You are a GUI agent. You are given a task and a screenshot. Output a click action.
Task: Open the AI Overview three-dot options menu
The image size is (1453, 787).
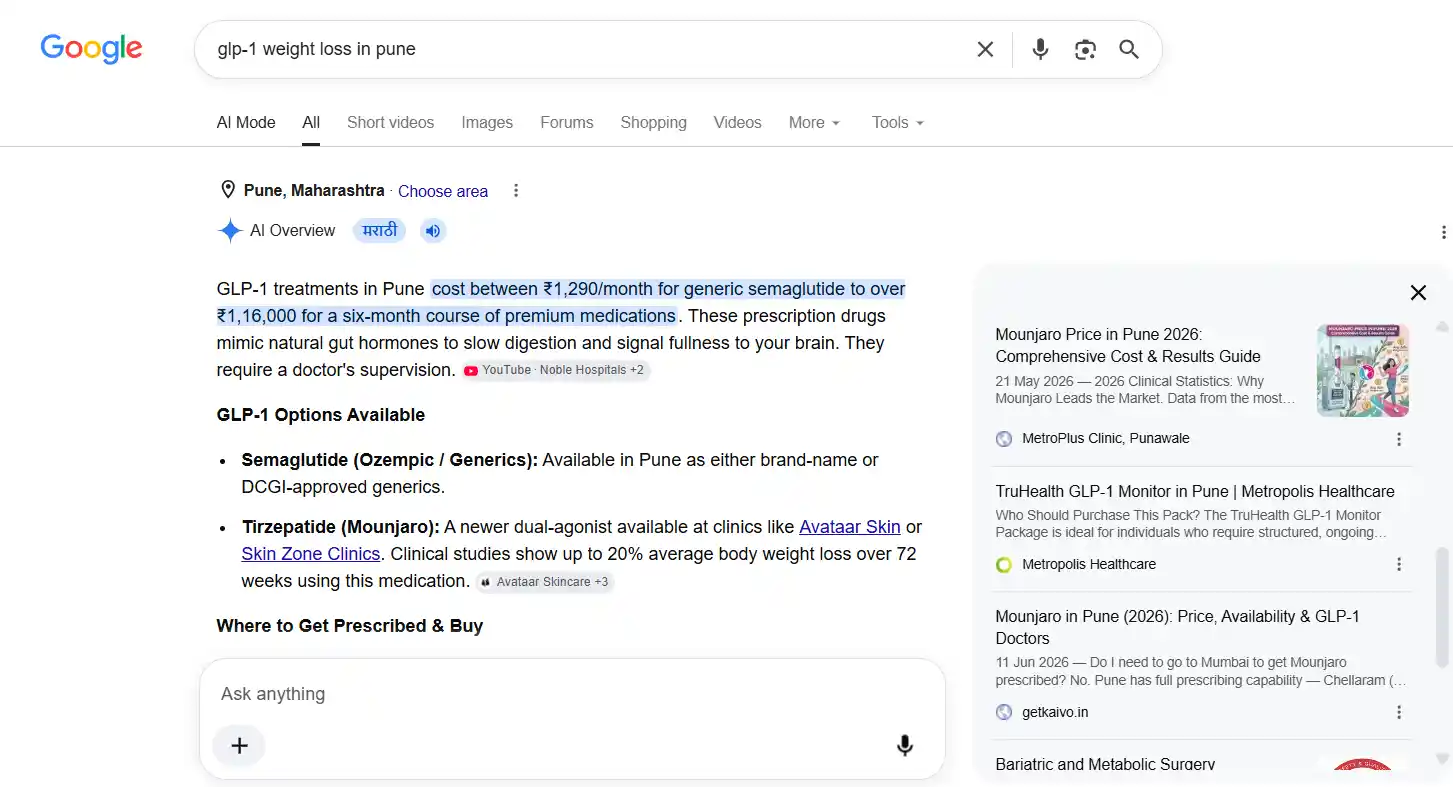1443,232
